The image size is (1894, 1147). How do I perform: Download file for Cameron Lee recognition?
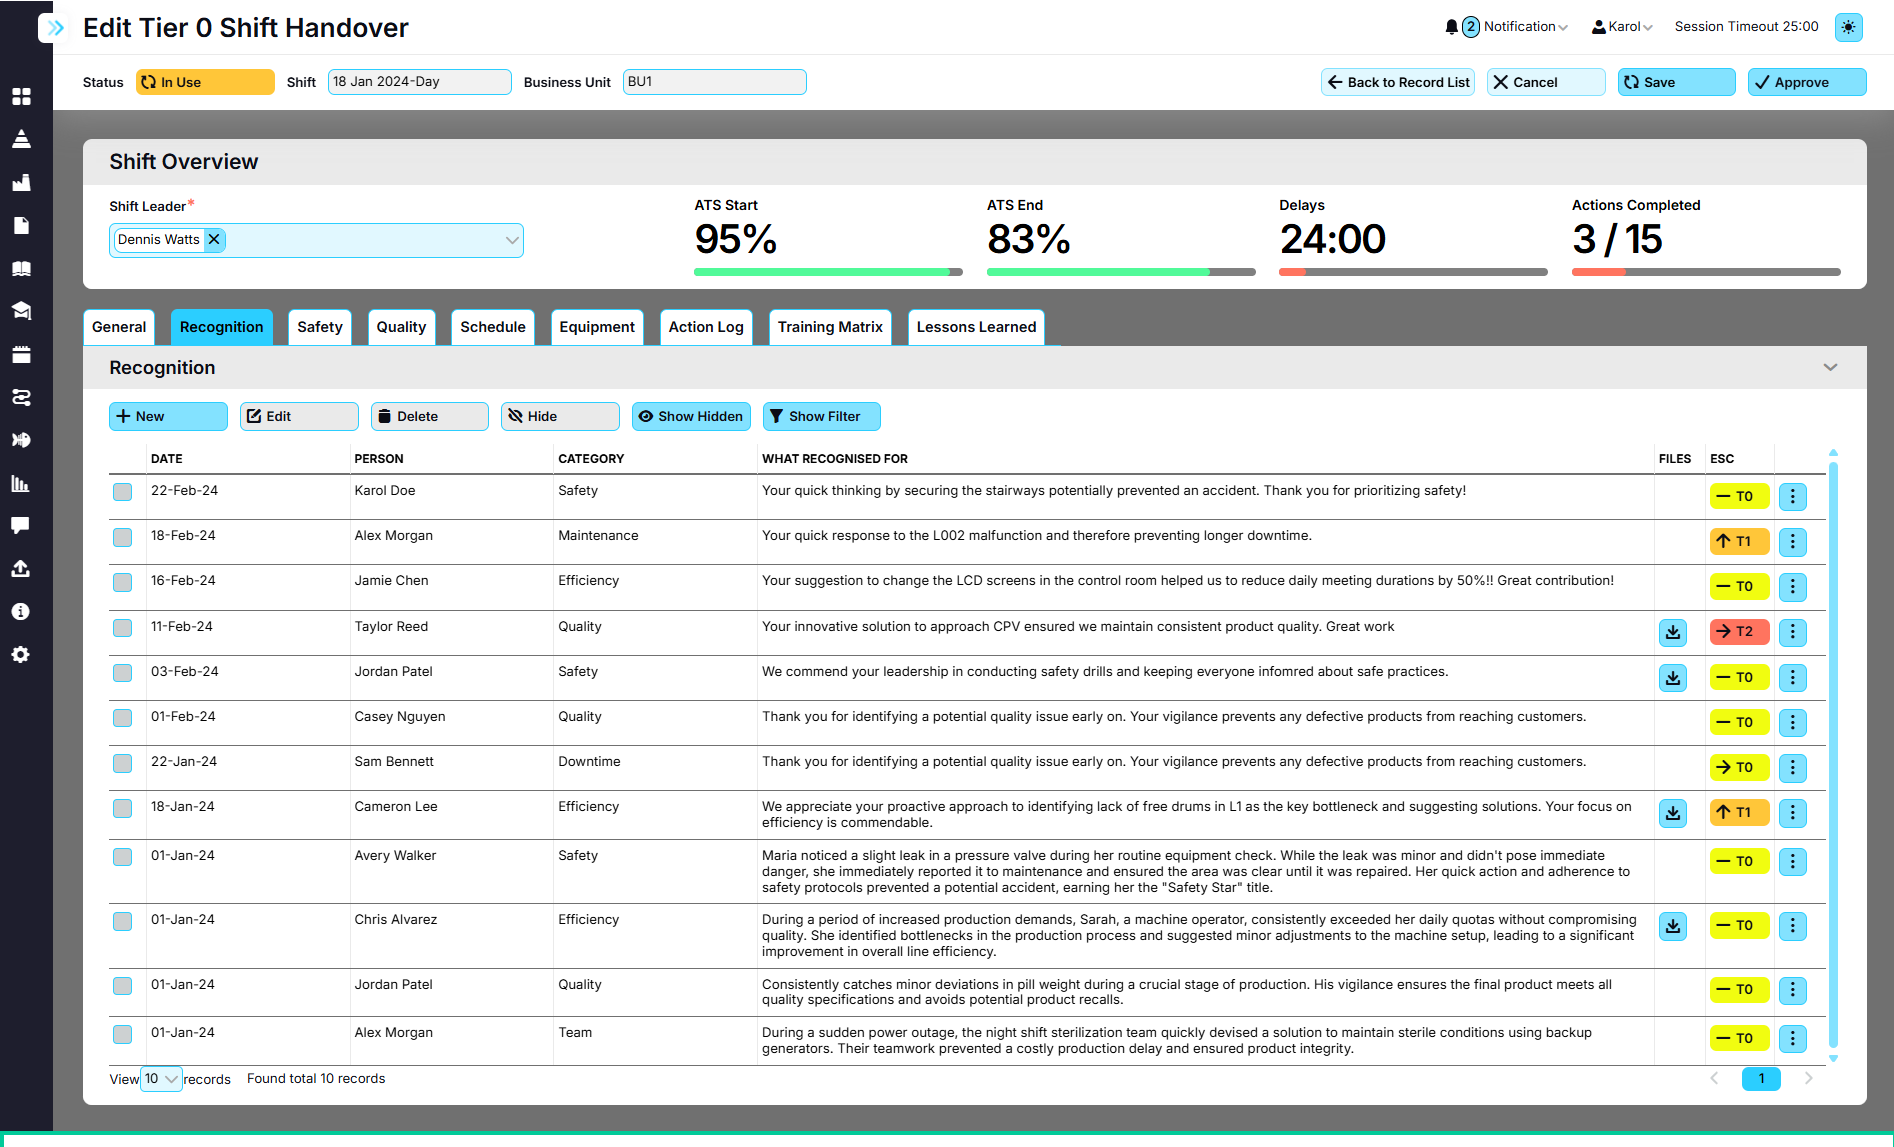click(1673, 813)
